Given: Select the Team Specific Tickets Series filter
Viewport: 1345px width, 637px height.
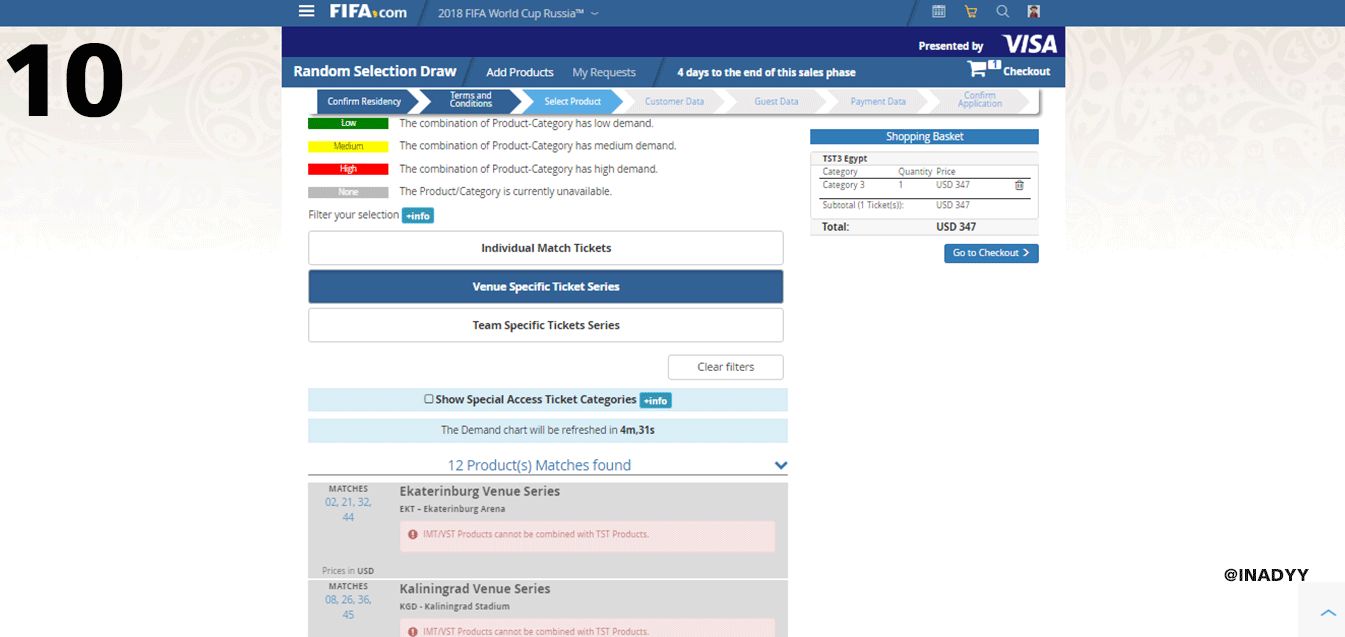Looking at the screenshot, I should pos(545,325).
